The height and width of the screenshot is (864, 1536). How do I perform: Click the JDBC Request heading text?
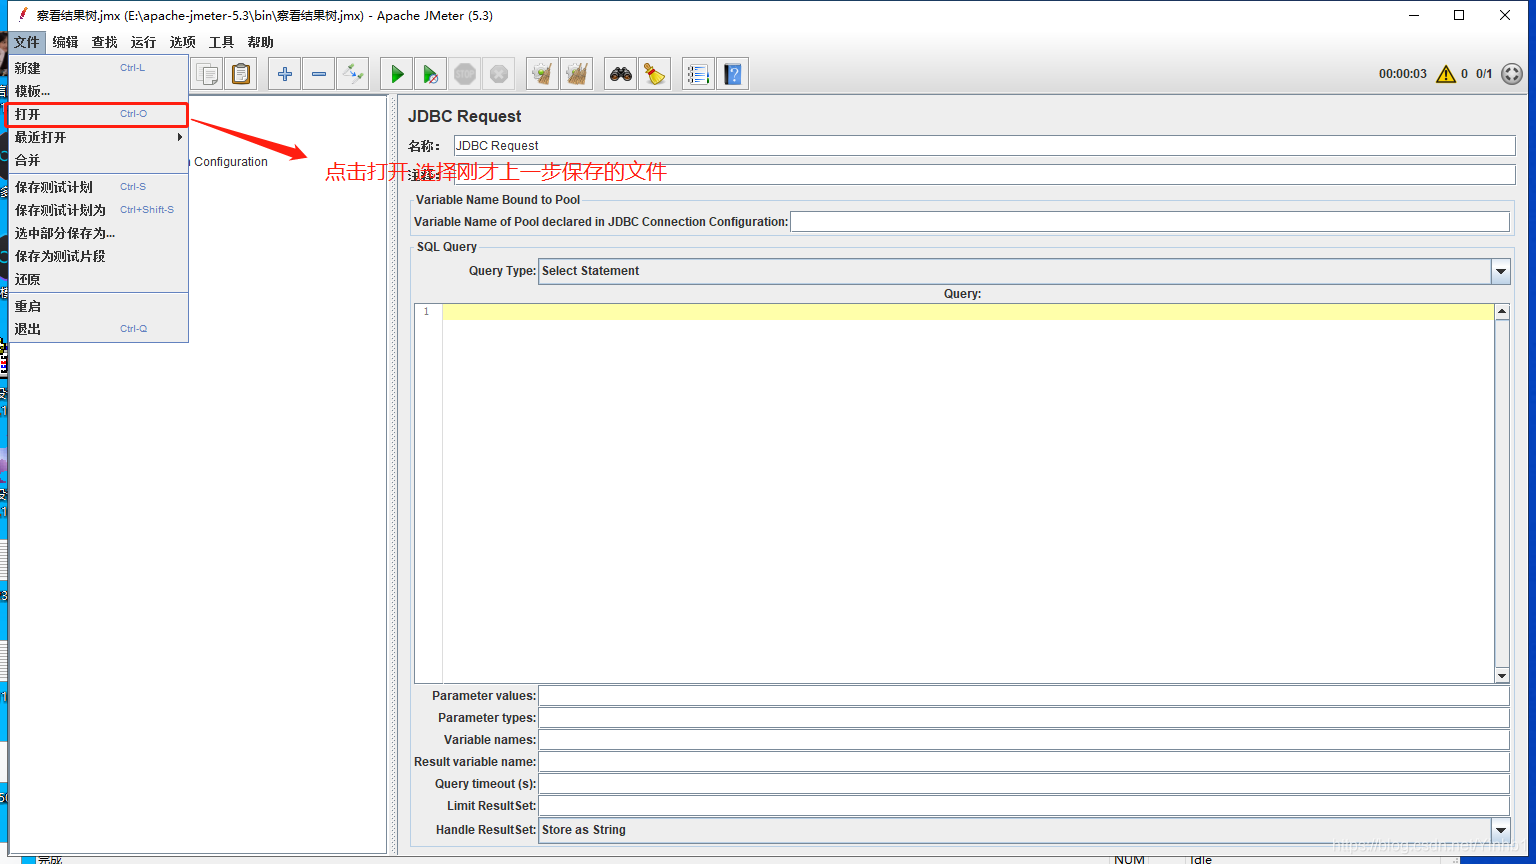pos(465,117)
